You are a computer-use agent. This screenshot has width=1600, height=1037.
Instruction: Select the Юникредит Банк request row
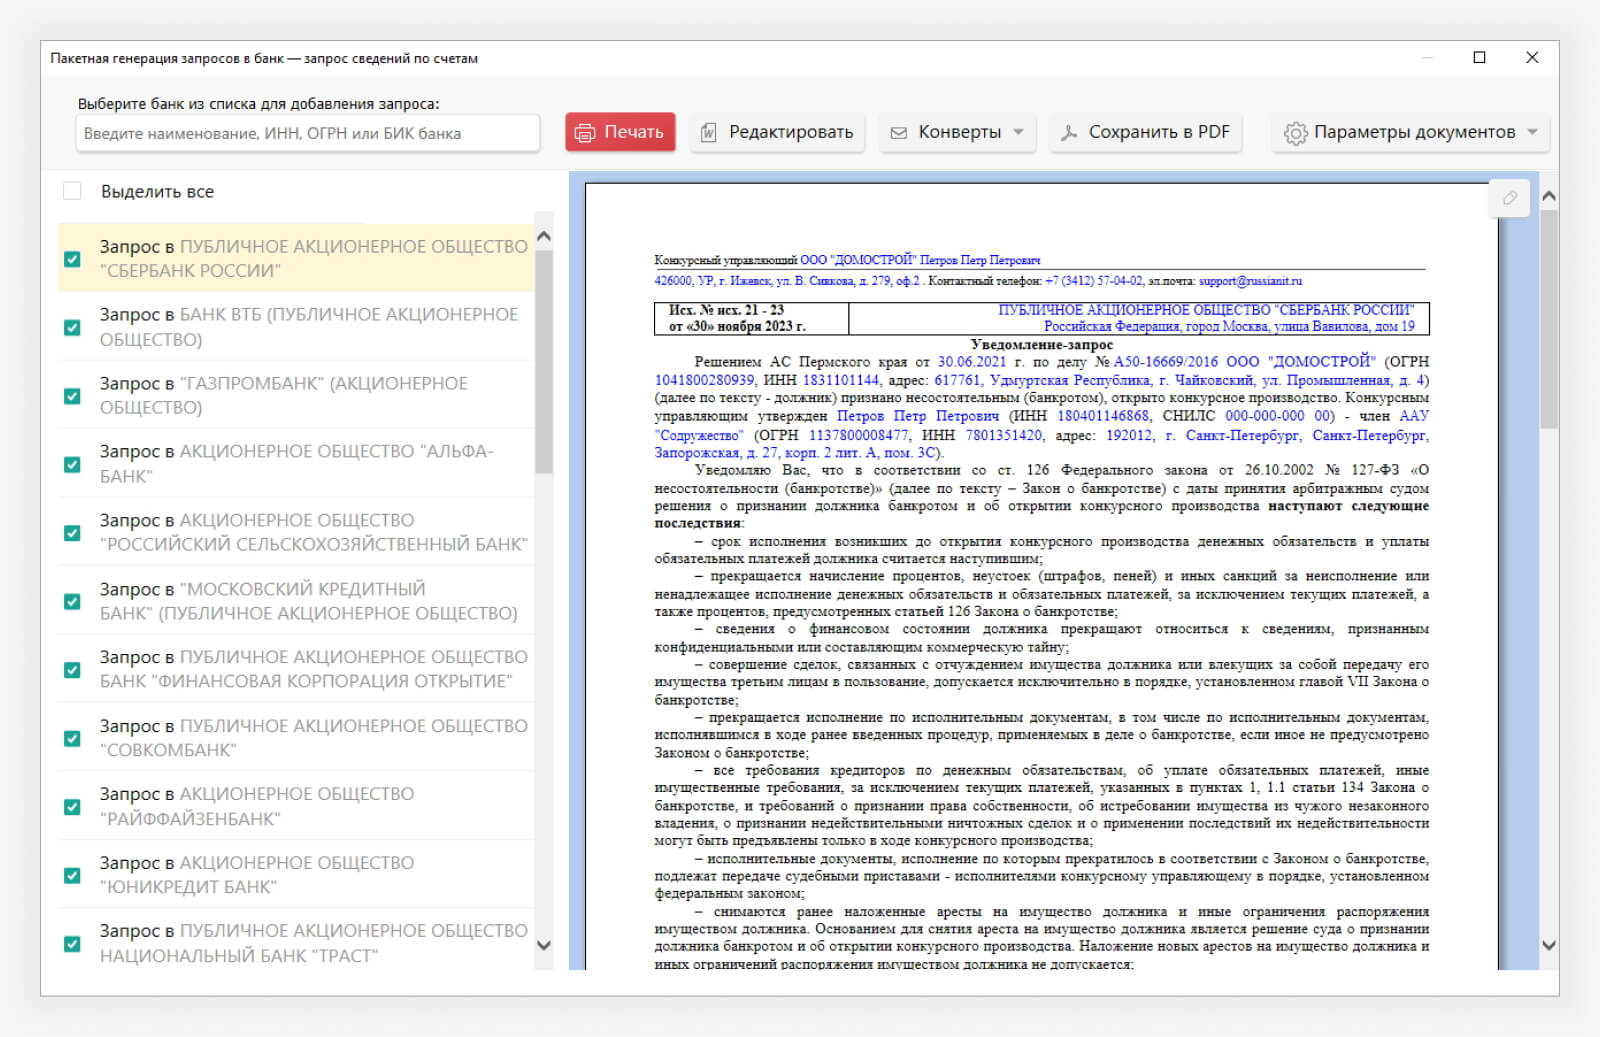click(296, 875)
